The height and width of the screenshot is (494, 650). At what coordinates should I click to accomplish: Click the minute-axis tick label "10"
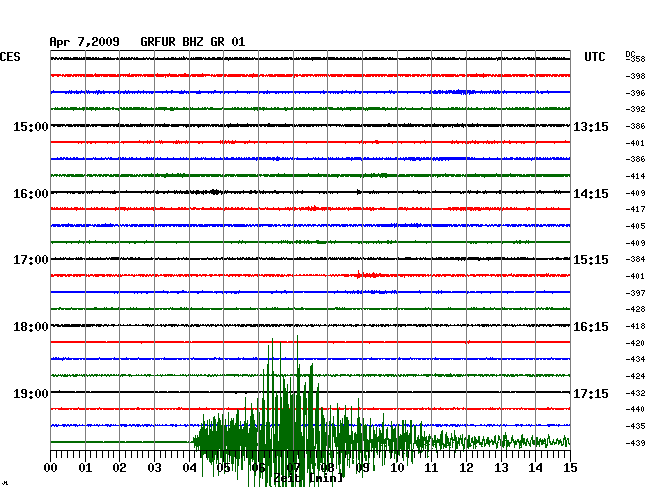point(397,468)
